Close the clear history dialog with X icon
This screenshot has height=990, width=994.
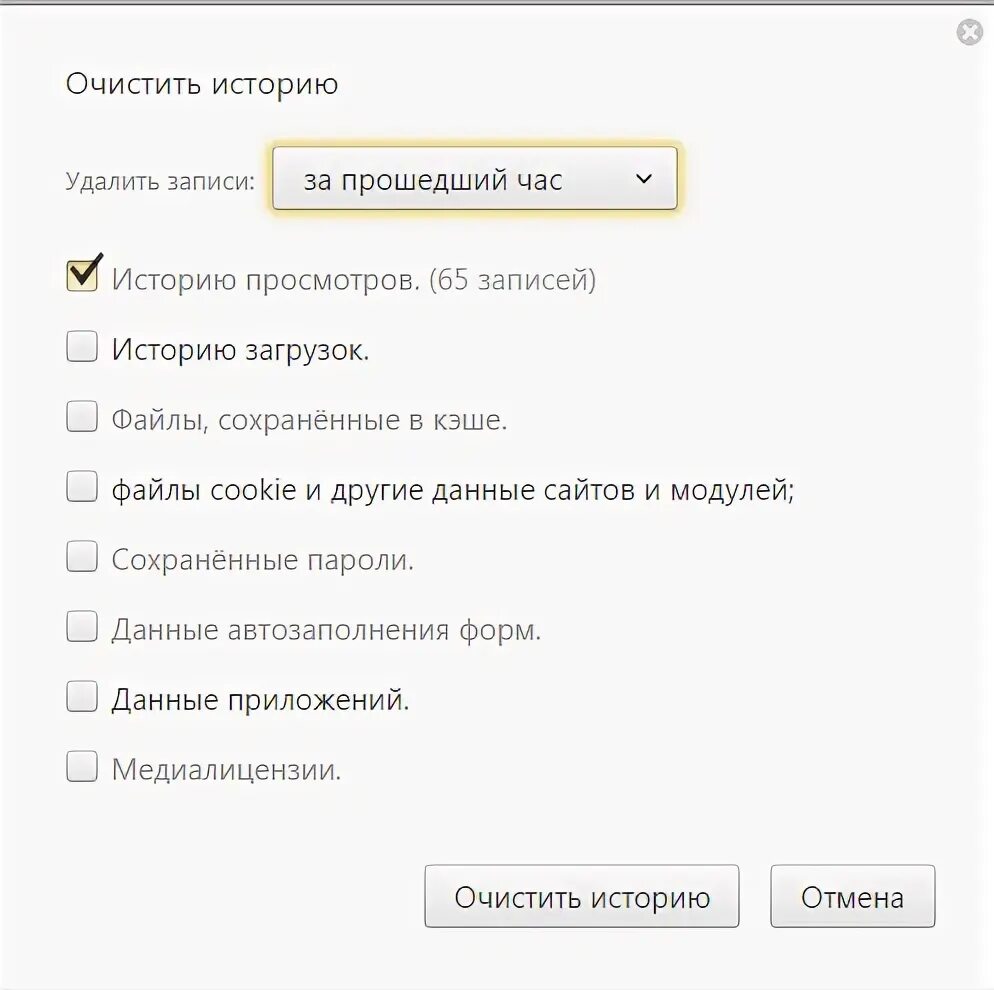(969, 33)
